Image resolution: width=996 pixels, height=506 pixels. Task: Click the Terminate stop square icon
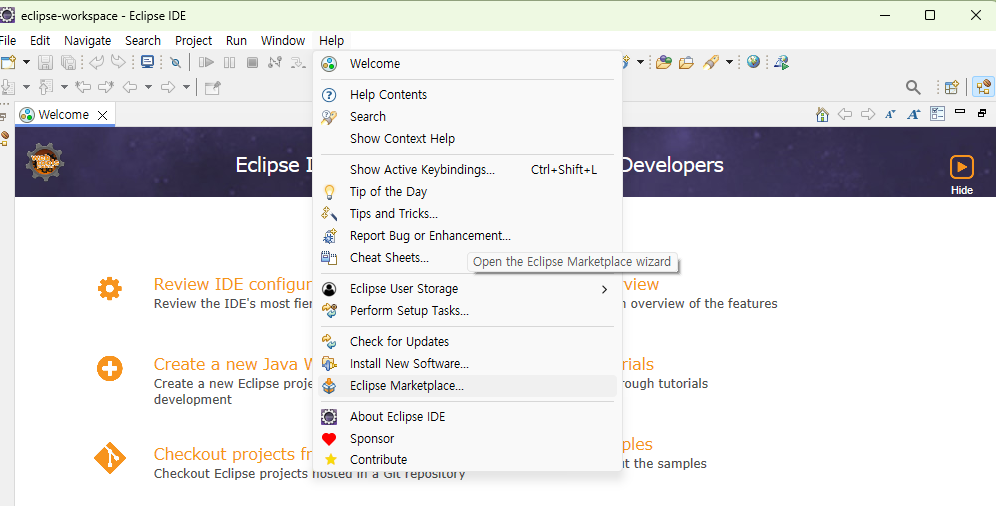[252, 62]
